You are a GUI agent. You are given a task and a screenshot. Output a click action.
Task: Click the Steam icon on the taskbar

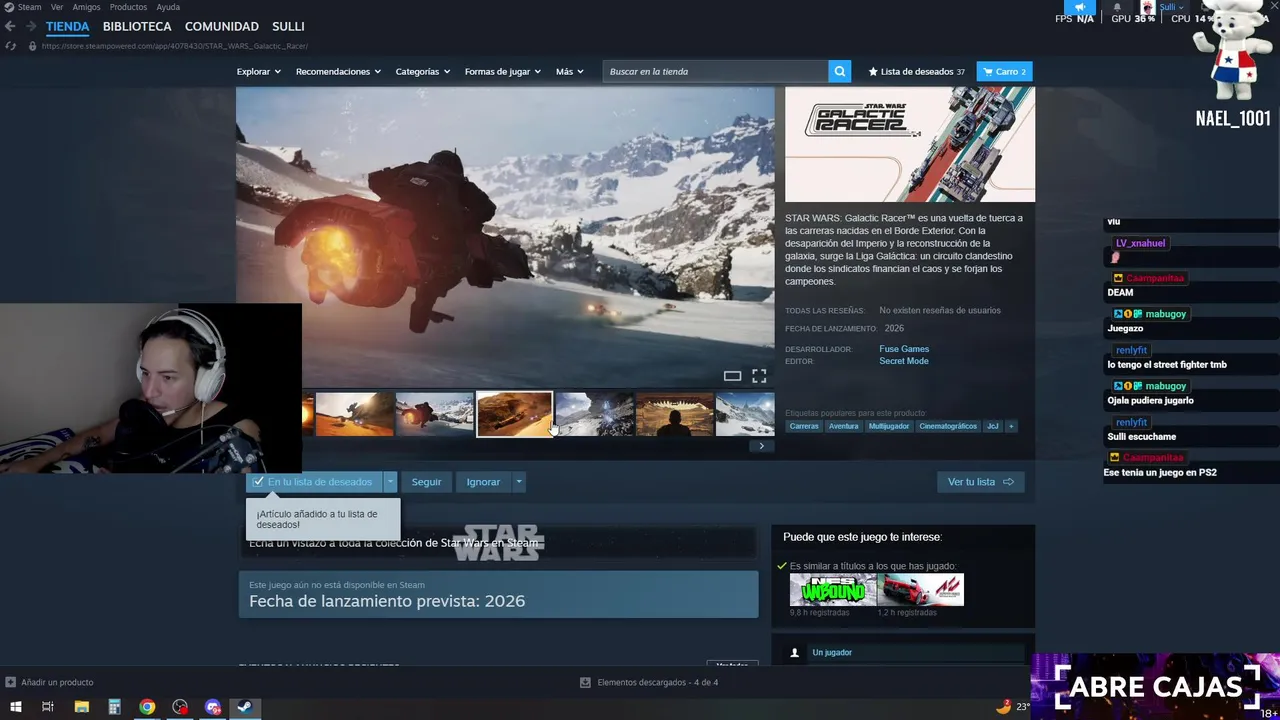click(x=244, y=707)
